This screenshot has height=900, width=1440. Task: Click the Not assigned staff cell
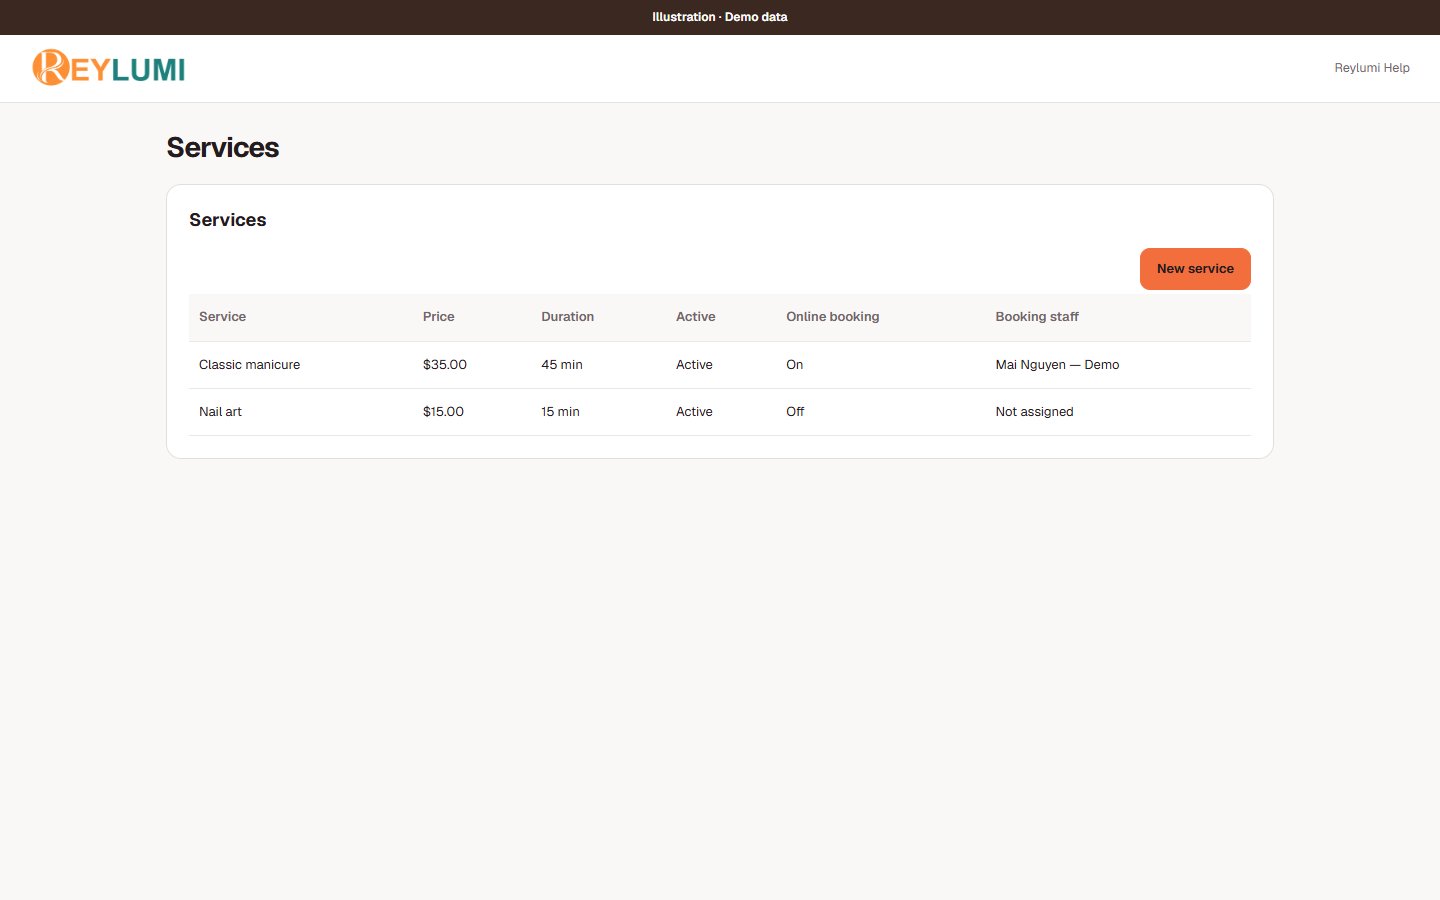point(1034,412)
